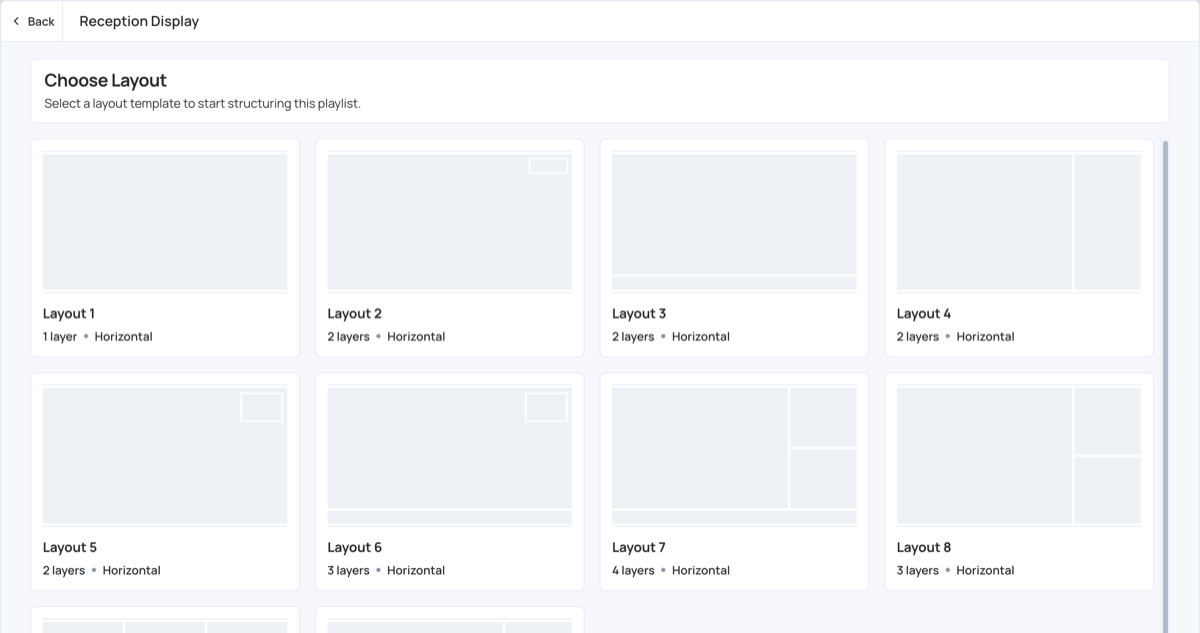The image size is (1200, 633).
Task: Click the Layout 7 title text
Action: pos(639,547)
